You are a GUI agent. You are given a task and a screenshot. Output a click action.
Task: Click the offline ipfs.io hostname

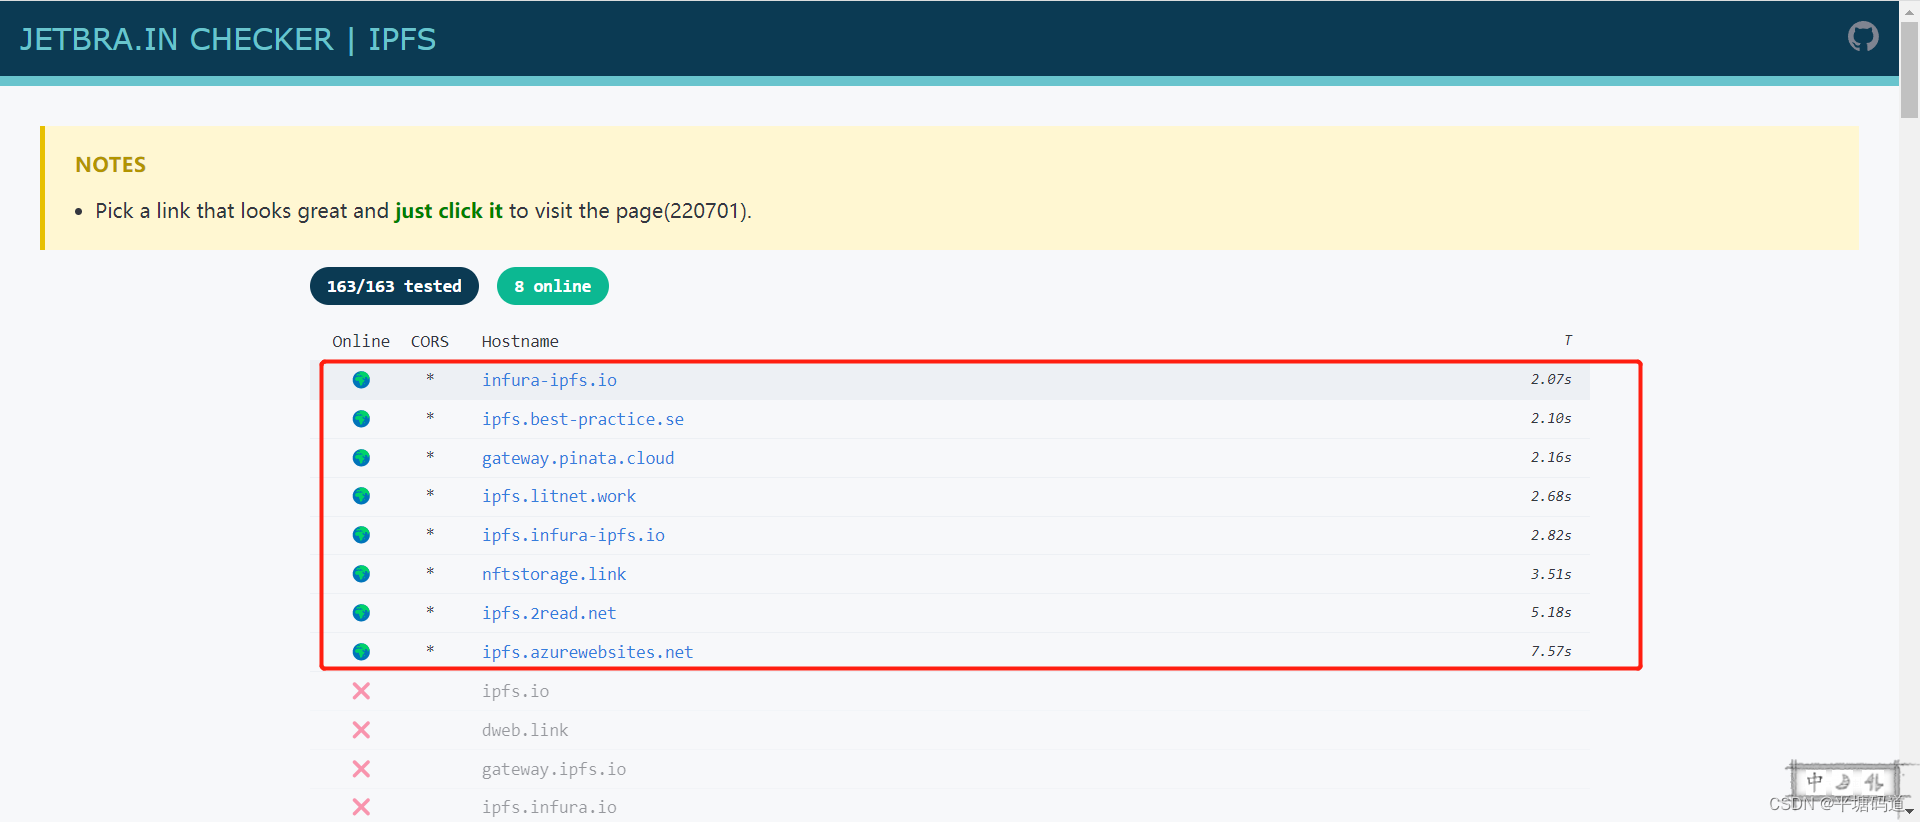click(515, 691)
